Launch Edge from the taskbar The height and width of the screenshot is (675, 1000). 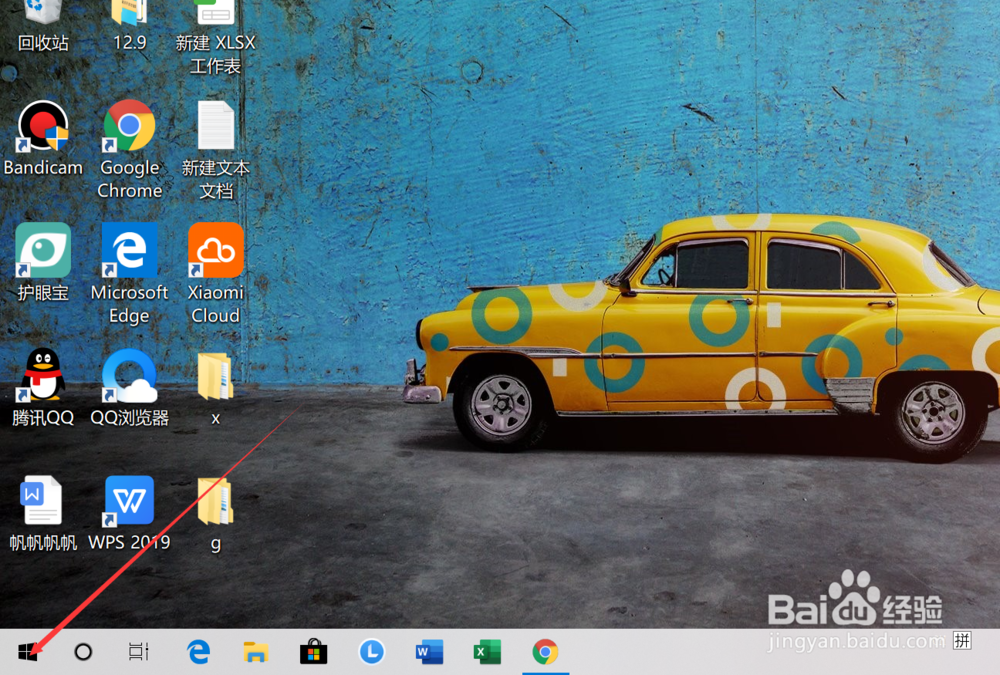pos(198,651)
